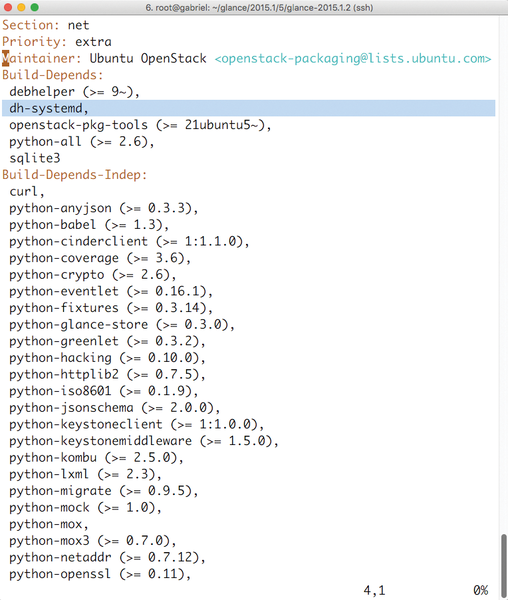Click the Section: net line
The height and width of the screenshot is (600, 508).
click(x=46, y=25)
